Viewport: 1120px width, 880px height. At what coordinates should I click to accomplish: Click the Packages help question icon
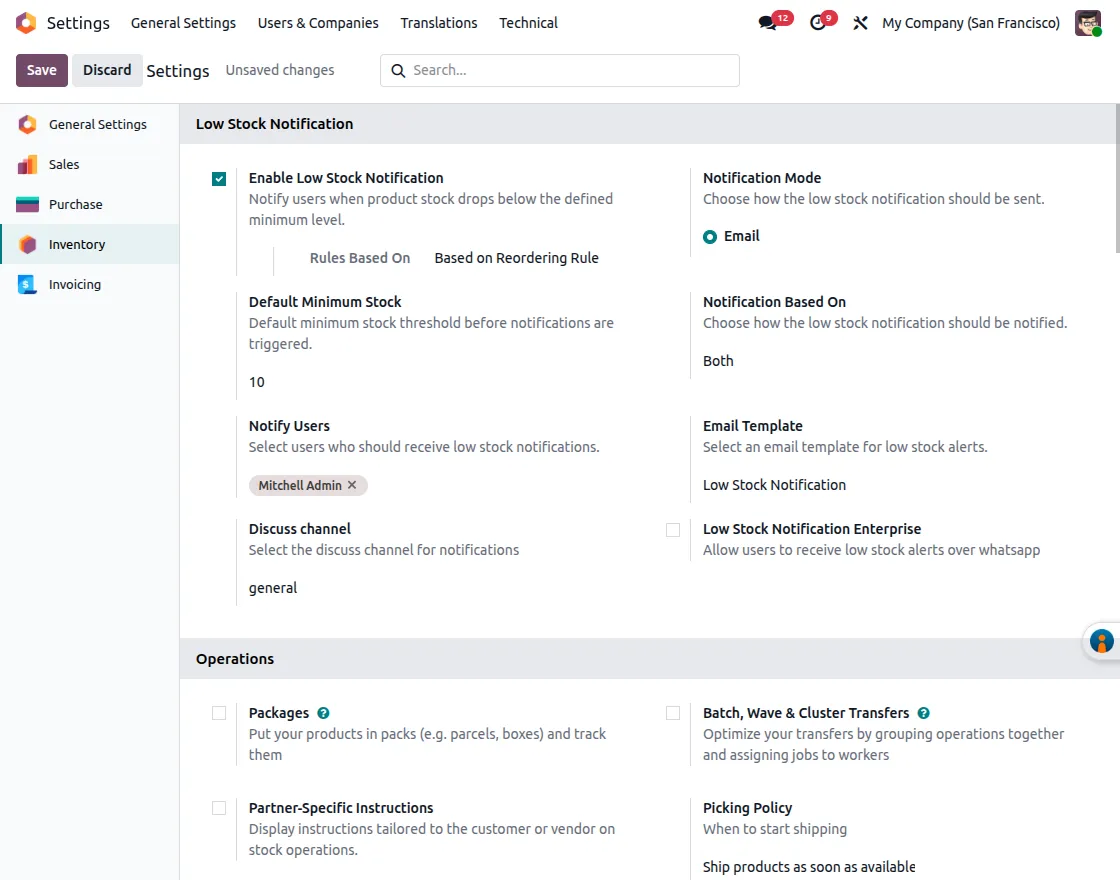(x=323, y=713)
